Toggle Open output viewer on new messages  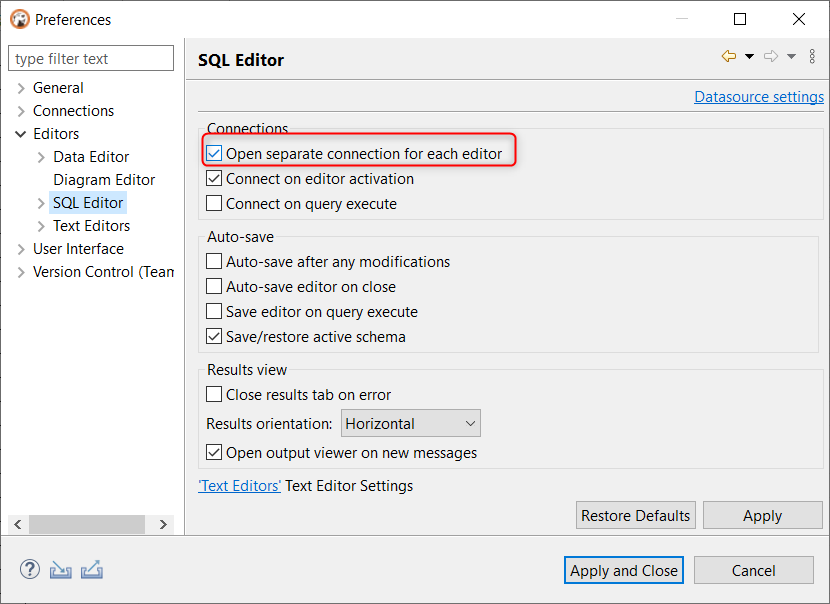click(214, 453)
